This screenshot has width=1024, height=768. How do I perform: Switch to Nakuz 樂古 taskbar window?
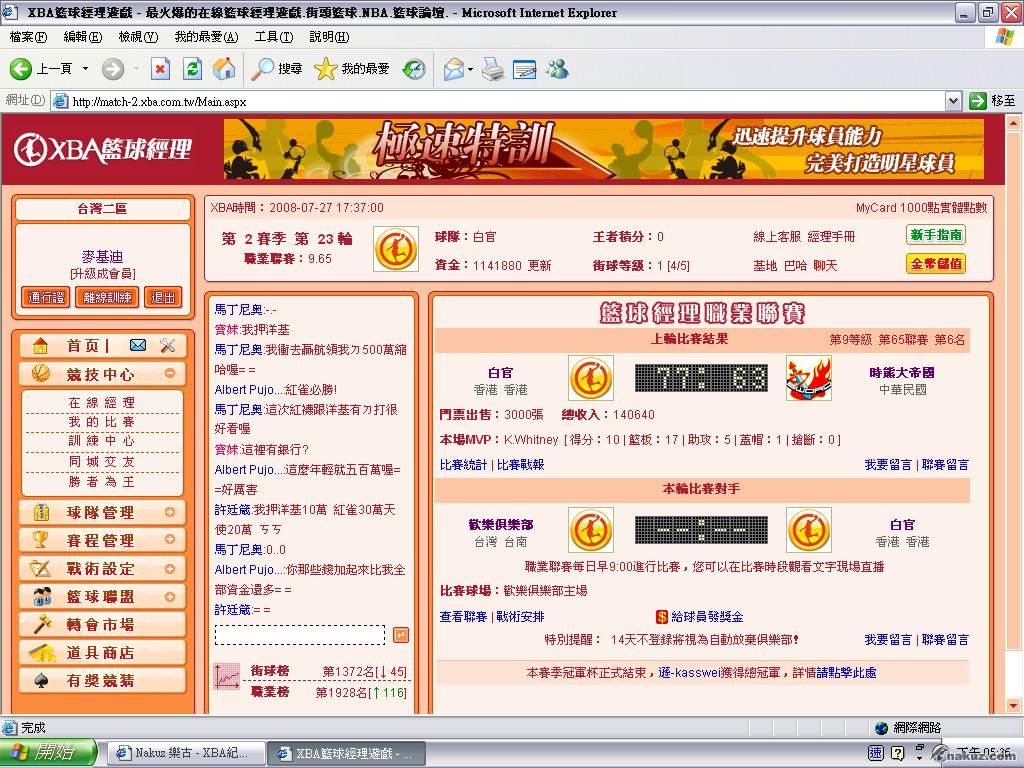pos(186,753)
